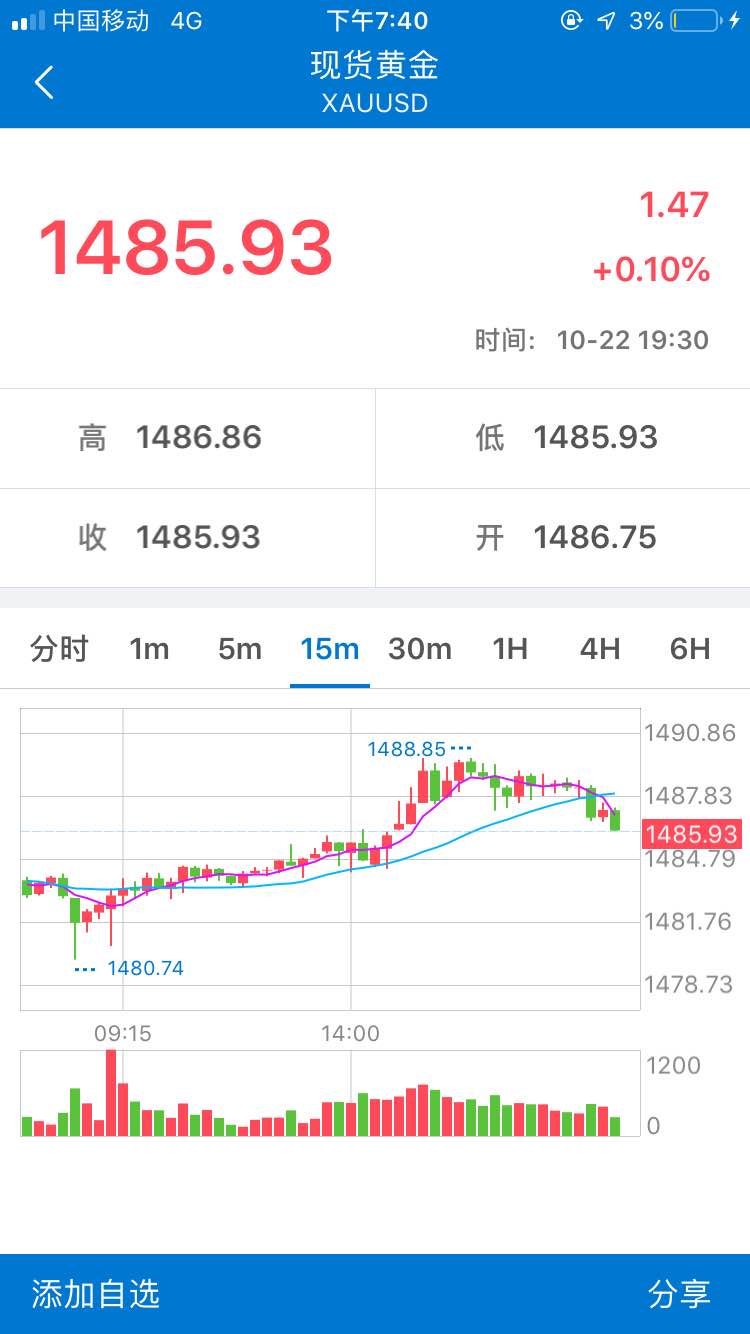Tap the 1488.85 high marker on chart

pos(406,748)
